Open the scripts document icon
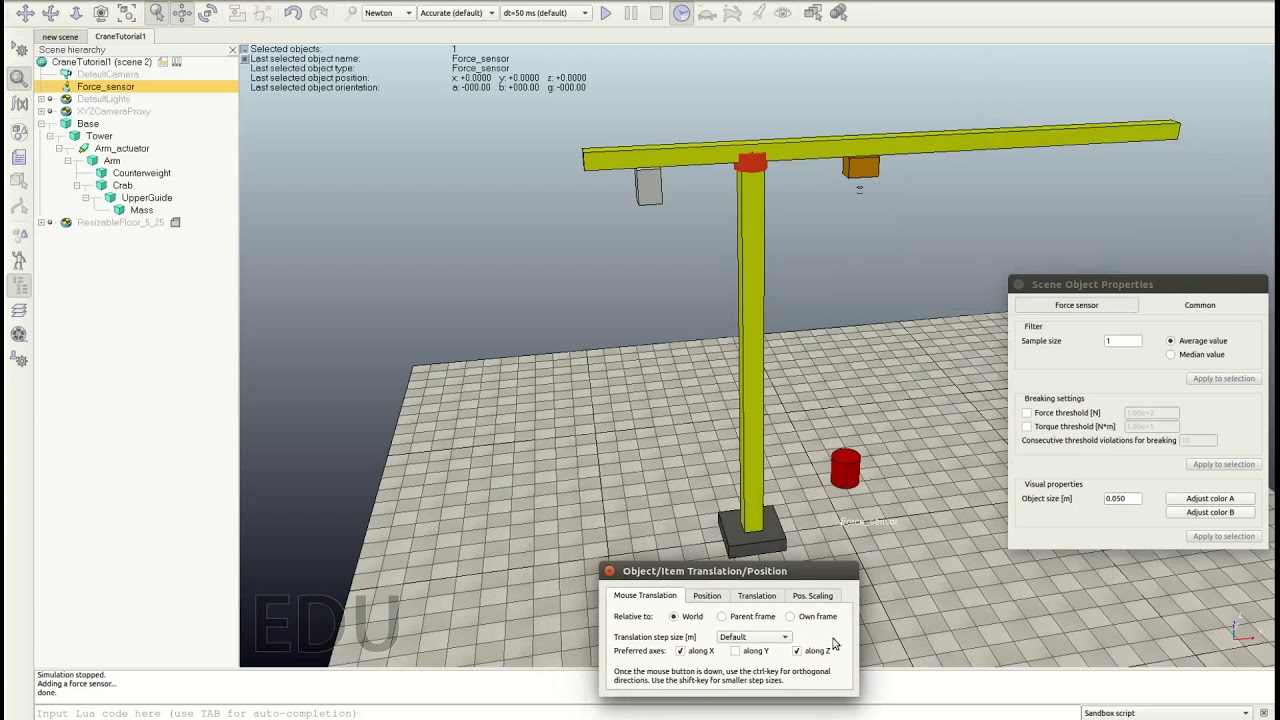Screen dimensions: 1280x720 [18, 157]
